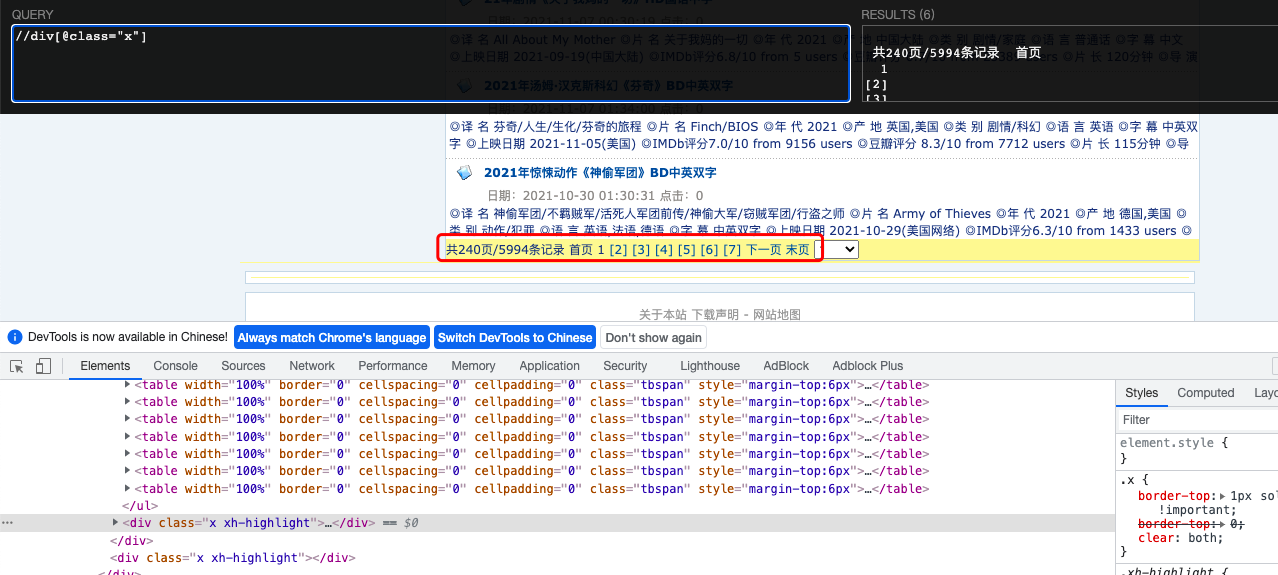This screenshot has height=575, width=1278.
Task: Select the closing </ul> tag row
Action: click(139, 506)
